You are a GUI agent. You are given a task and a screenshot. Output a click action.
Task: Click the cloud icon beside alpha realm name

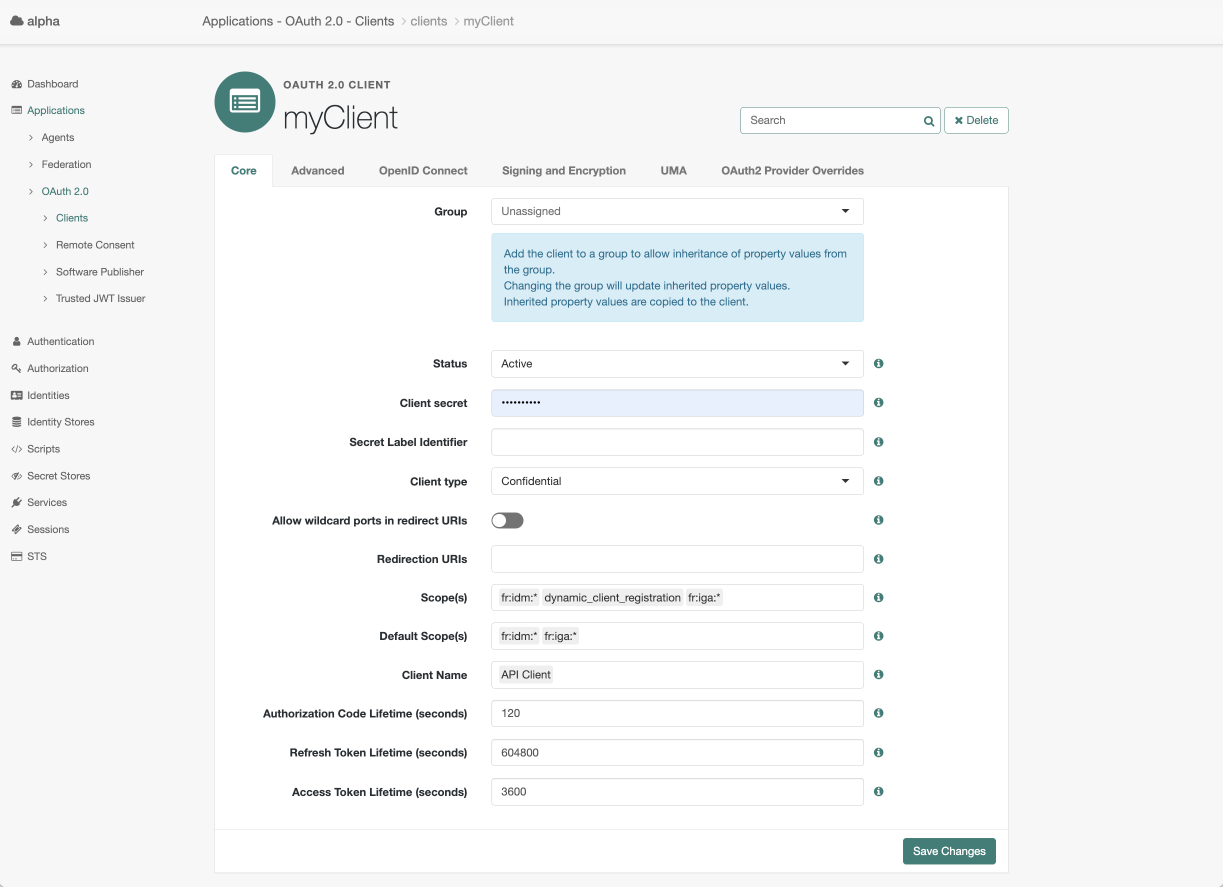point(15,19)
